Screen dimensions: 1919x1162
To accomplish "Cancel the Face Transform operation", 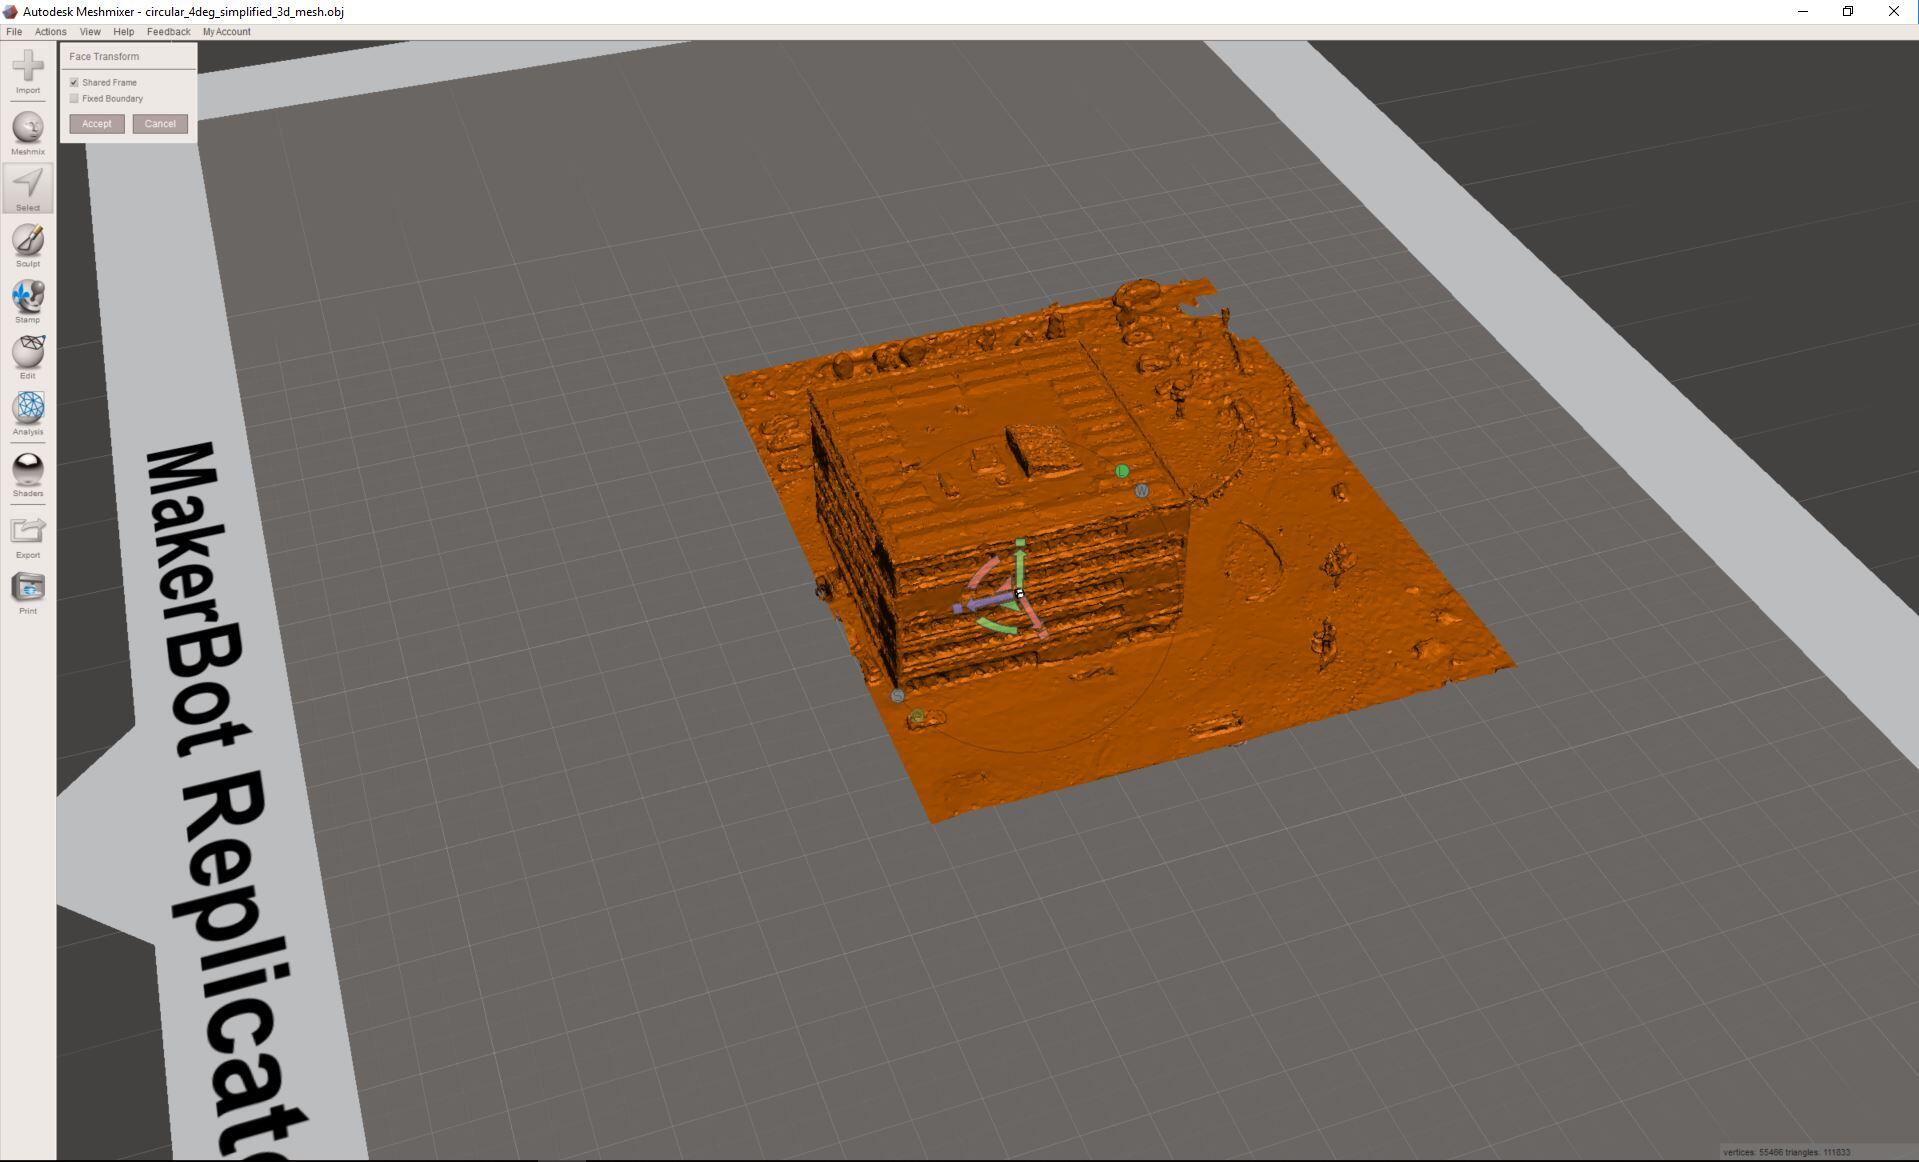I will pos(160,124).
